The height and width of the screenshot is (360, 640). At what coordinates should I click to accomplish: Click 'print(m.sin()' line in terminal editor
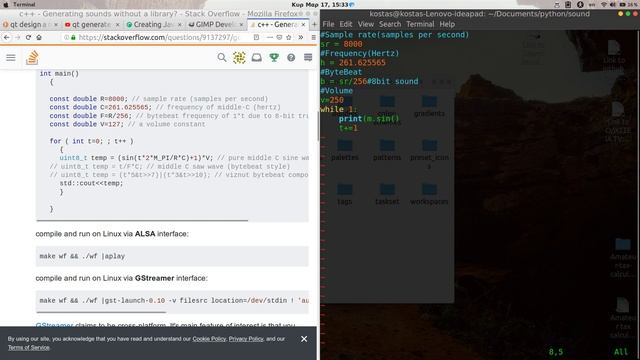click(369, 118)
